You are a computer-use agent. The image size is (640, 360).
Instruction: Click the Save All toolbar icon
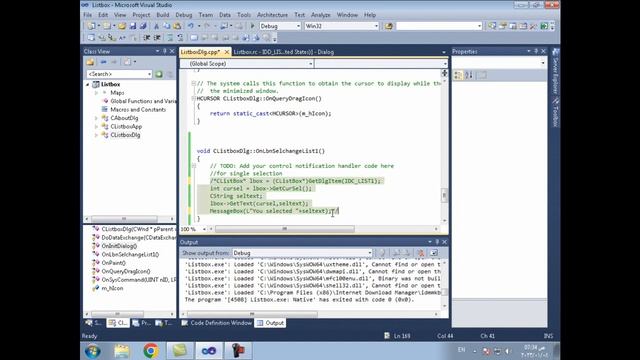tap(143, 26)
